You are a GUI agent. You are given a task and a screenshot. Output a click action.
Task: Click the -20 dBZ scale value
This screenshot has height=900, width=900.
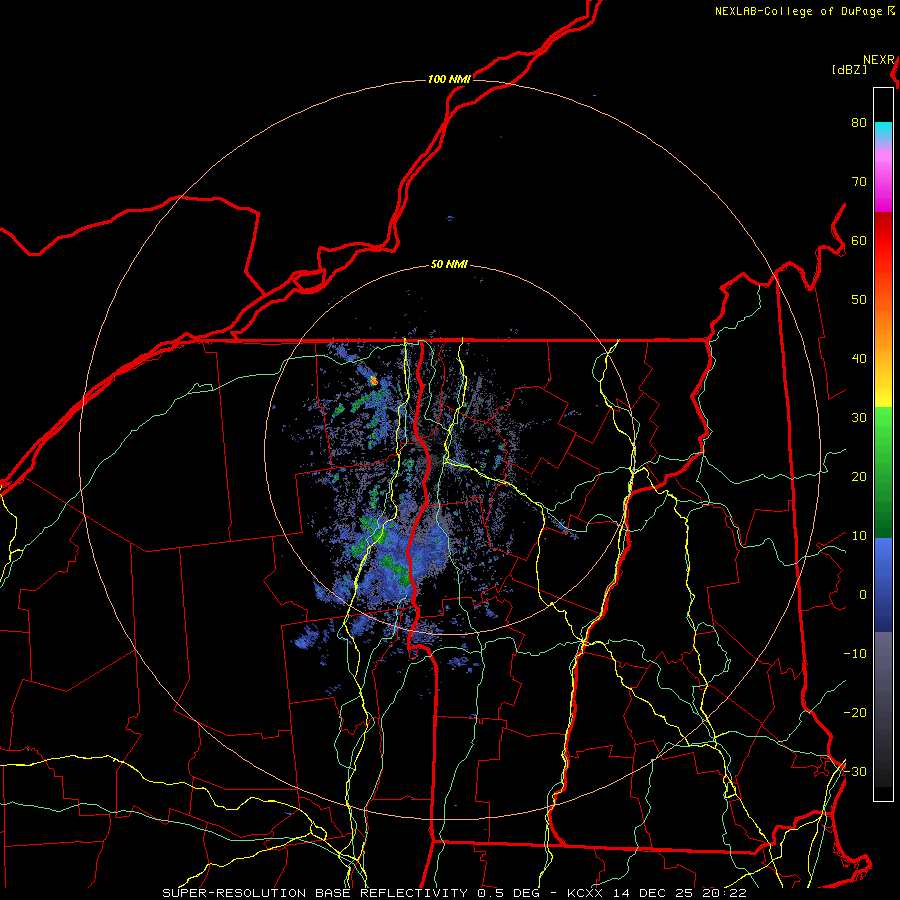click(855, 713)
